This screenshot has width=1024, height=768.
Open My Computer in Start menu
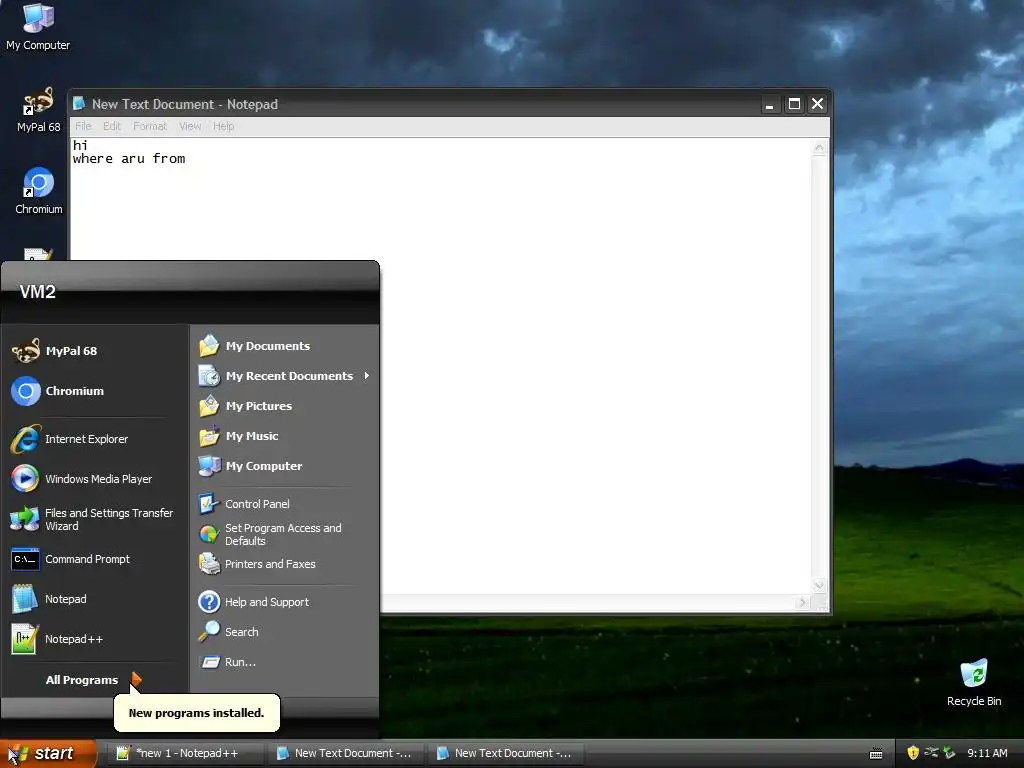pyautogui.click(x=284, y=466)
